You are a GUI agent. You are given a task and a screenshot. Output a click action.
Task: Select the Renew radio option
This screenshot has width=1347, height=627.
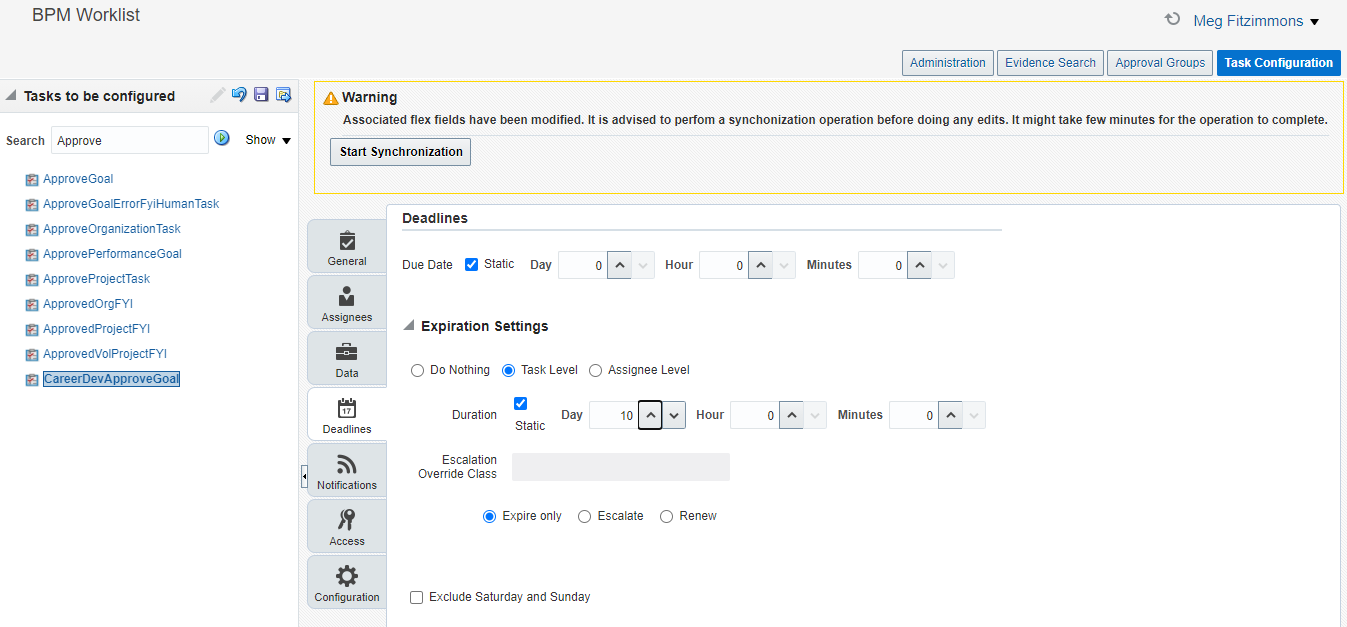coord(666,516)
